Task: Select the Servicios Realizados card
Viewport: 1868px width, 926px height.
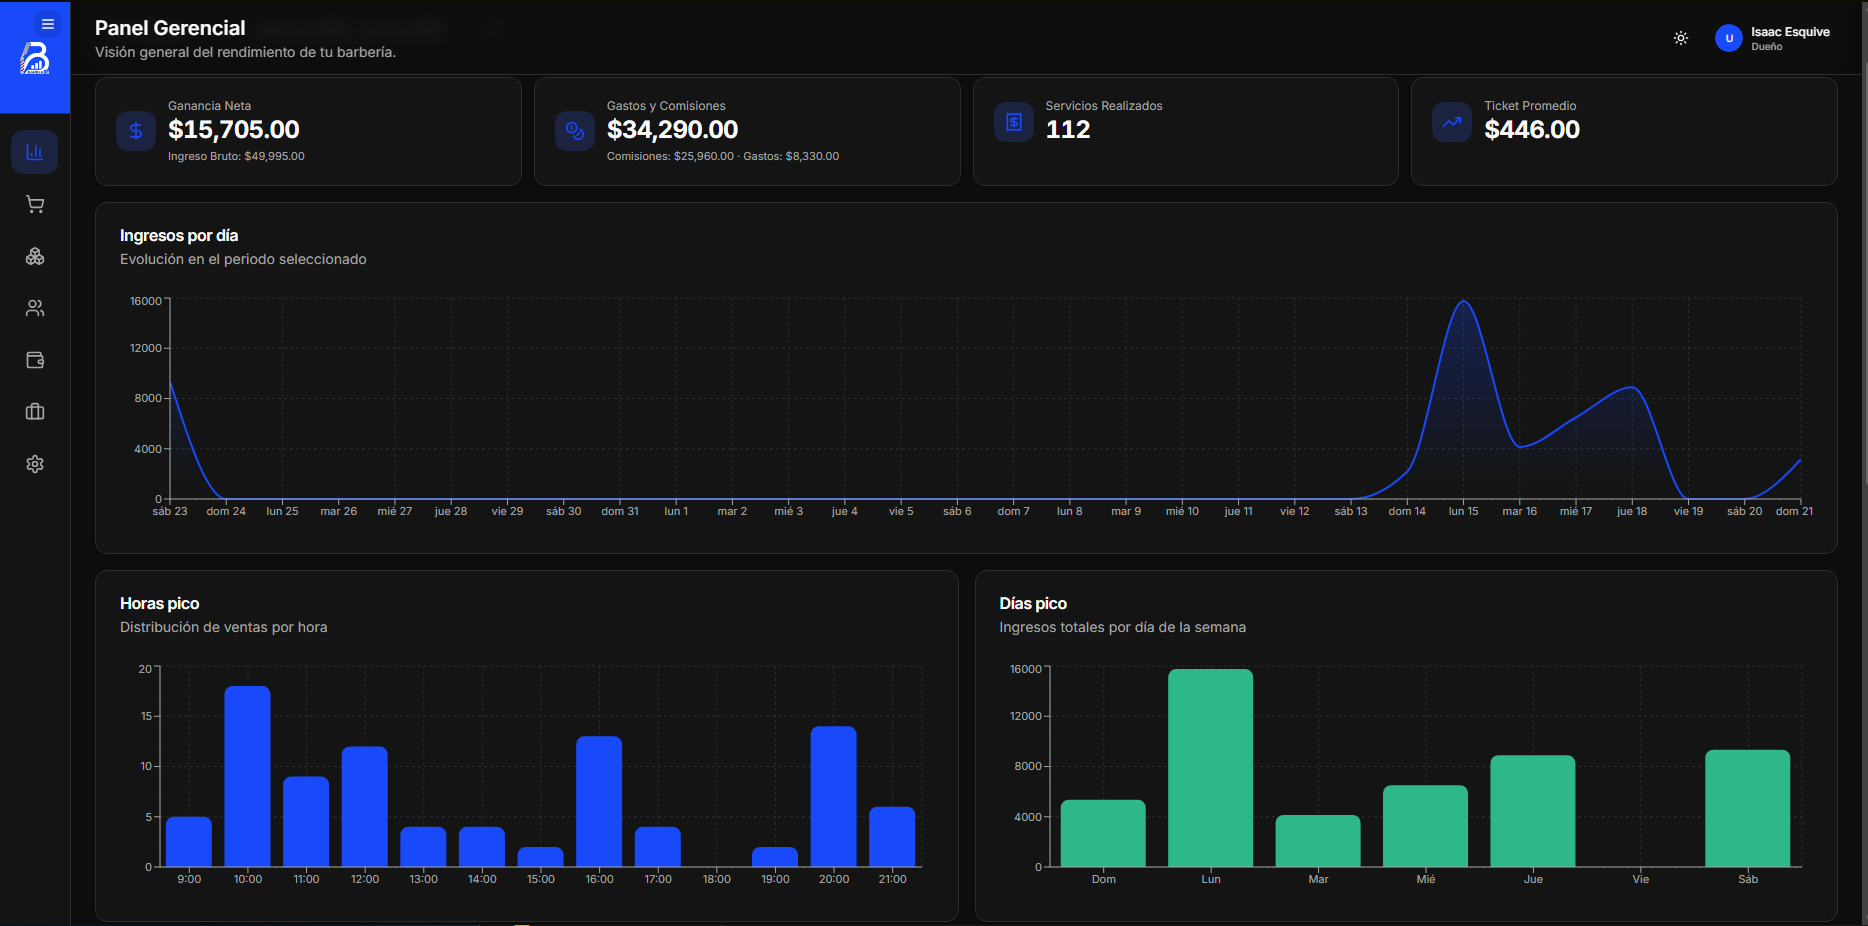Action: coord(1185,131)
